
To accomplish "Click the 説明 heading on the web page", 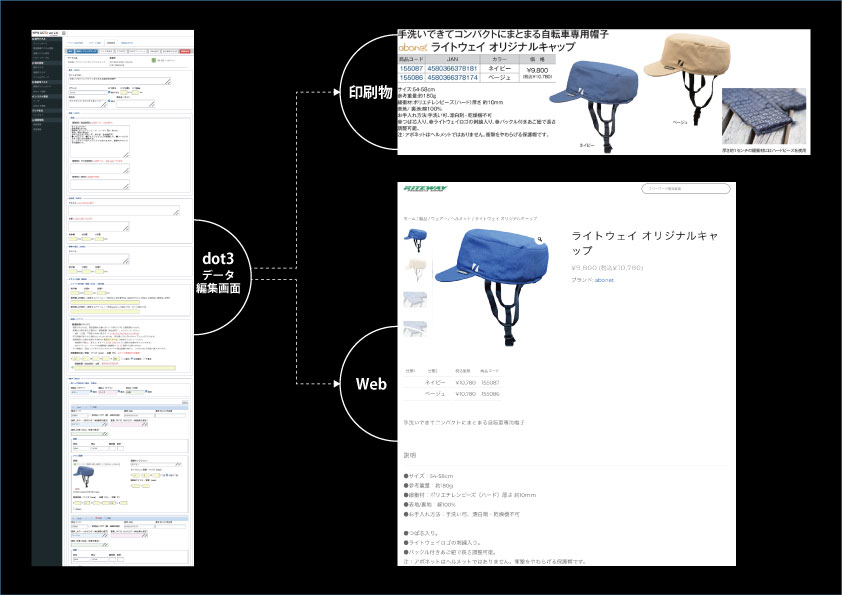I will coord(410,455).
